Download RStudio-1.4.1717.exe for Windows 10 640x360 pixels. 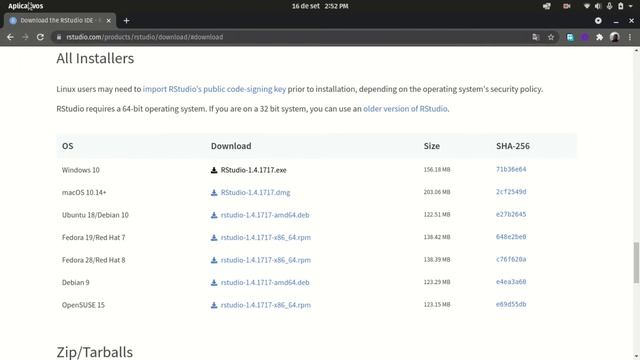pos(253,170)
